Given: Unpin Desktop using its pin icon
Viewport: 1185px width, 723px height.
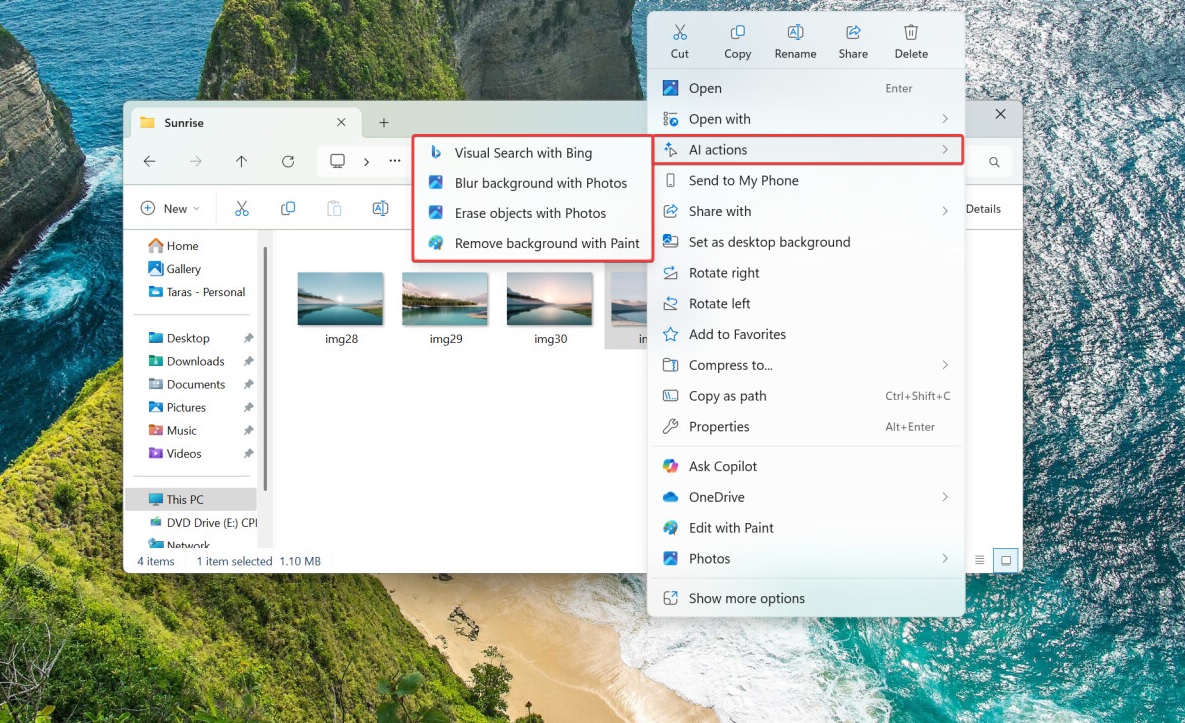Looking at the screenshot, I should (248, 338).
